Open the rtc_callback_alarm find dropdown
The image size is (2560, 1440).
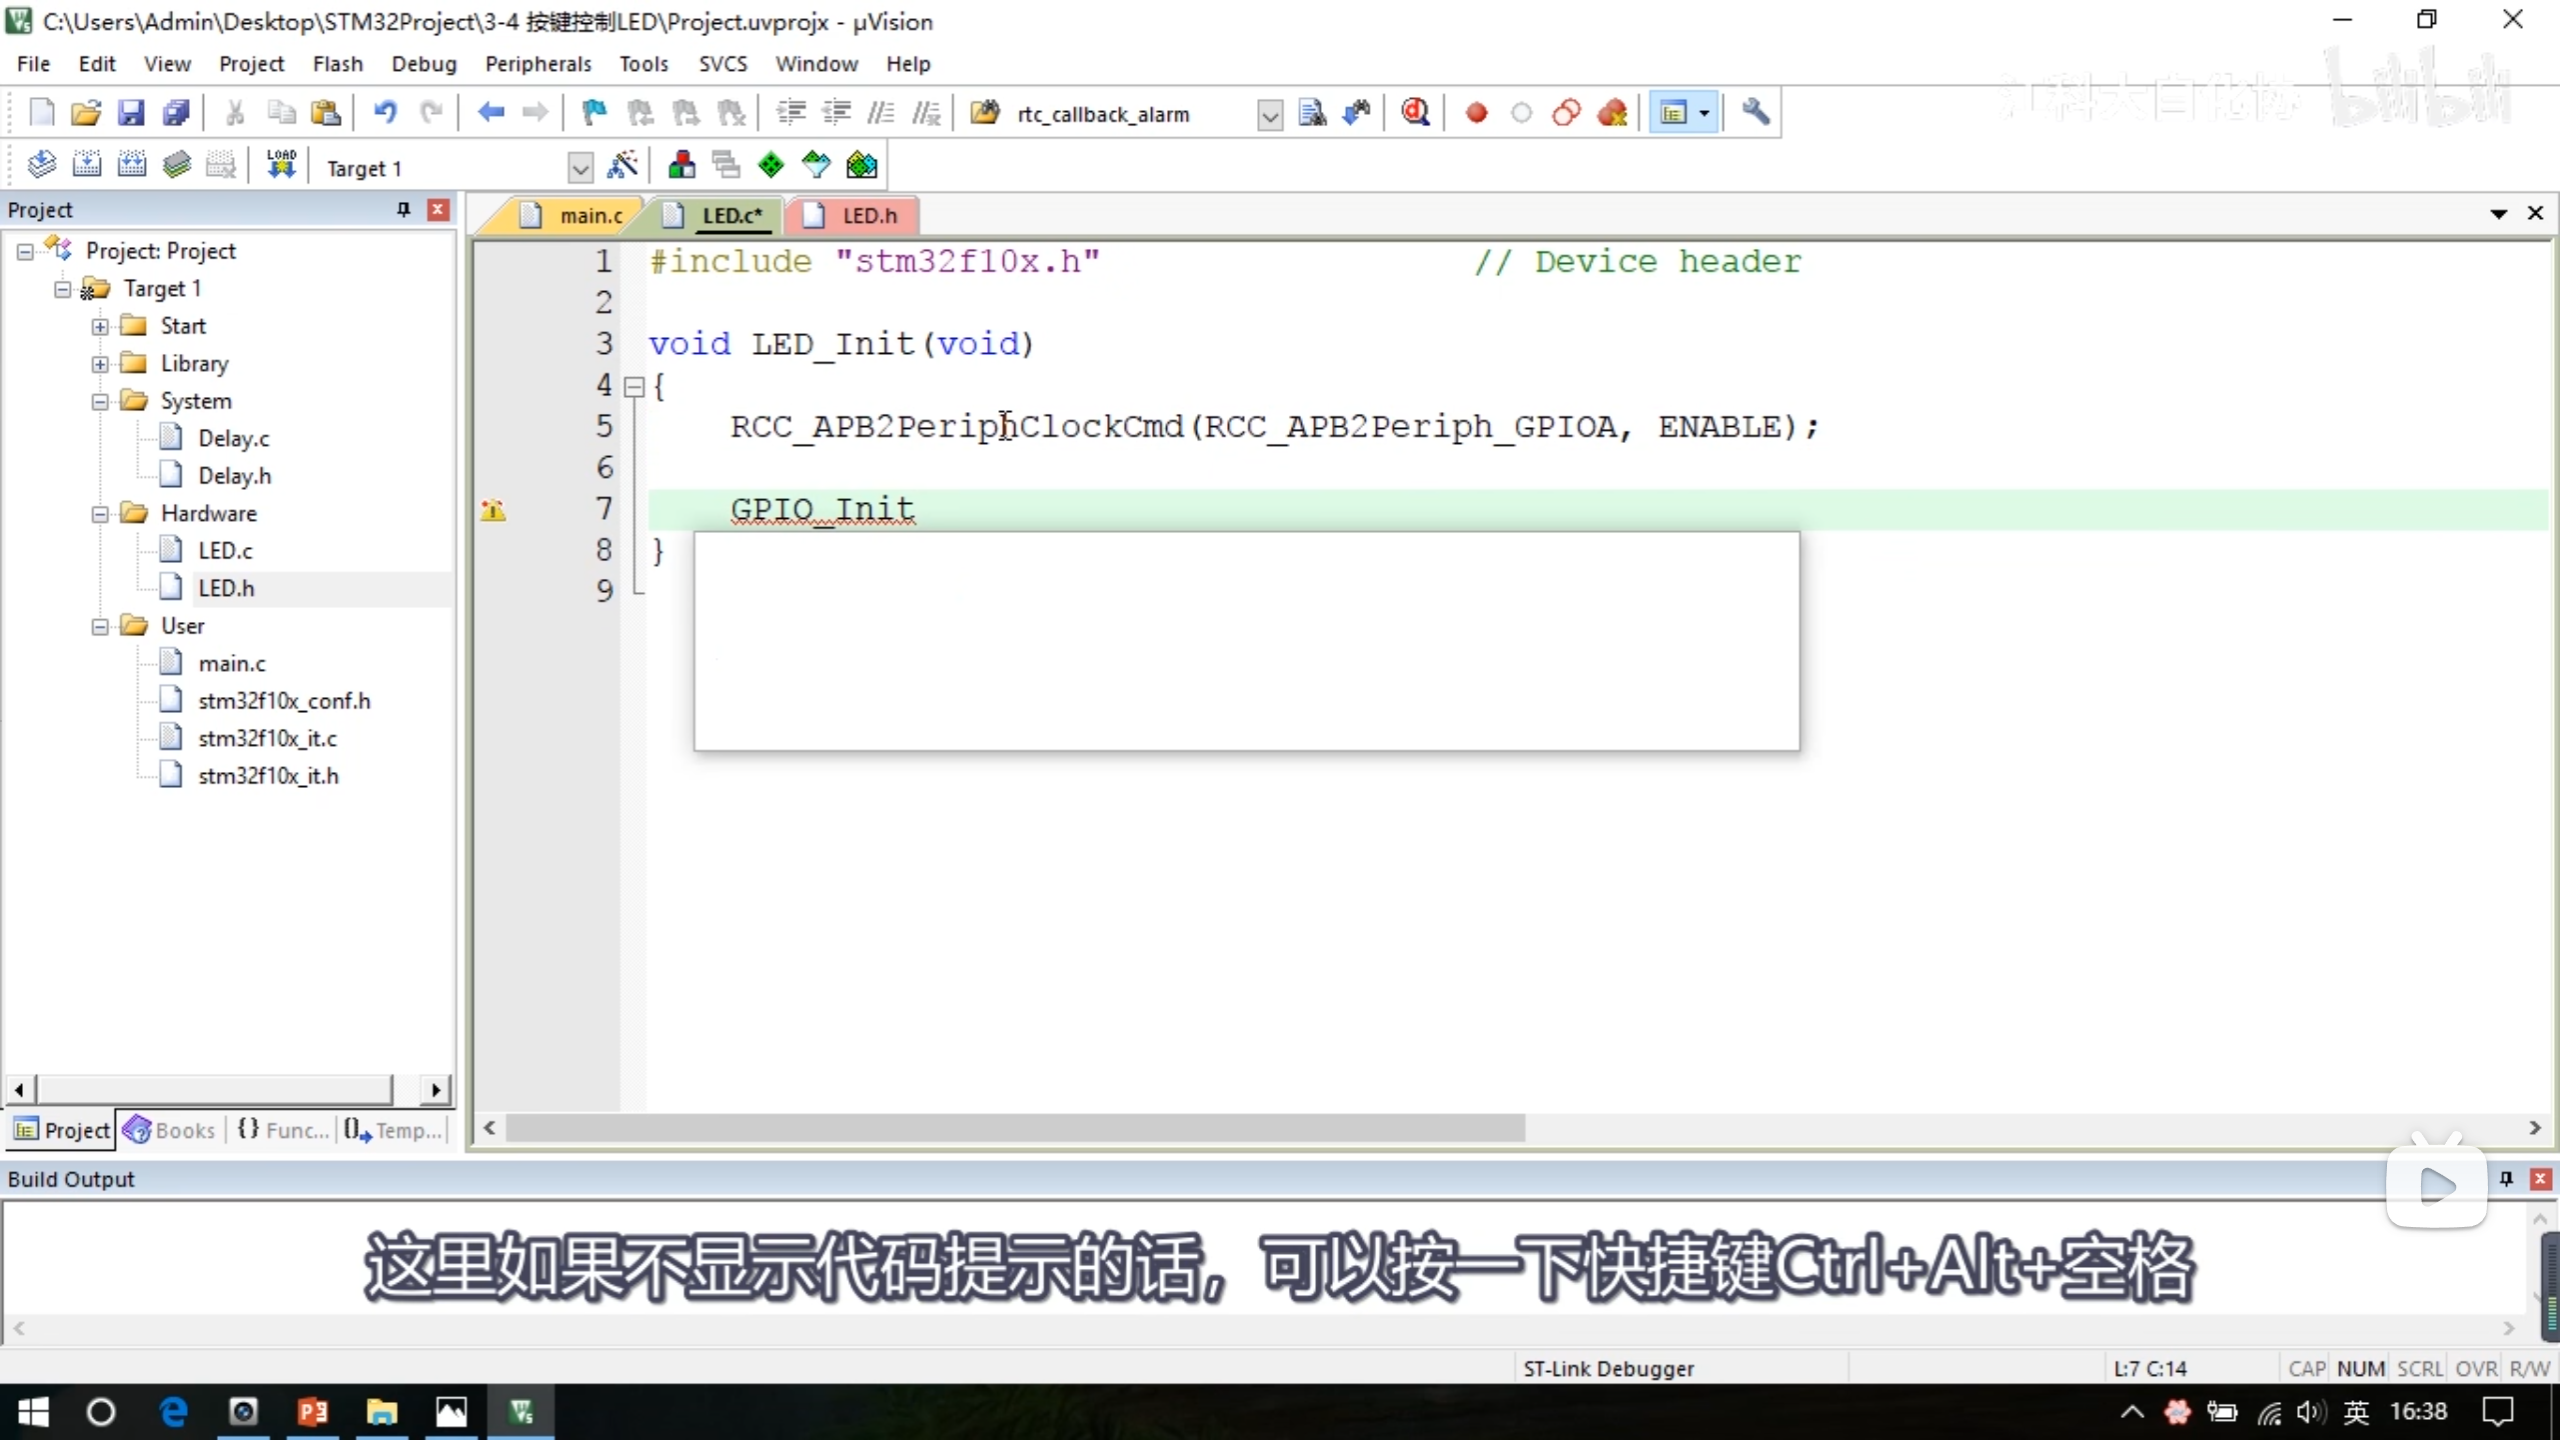[x=1269, y=115]
